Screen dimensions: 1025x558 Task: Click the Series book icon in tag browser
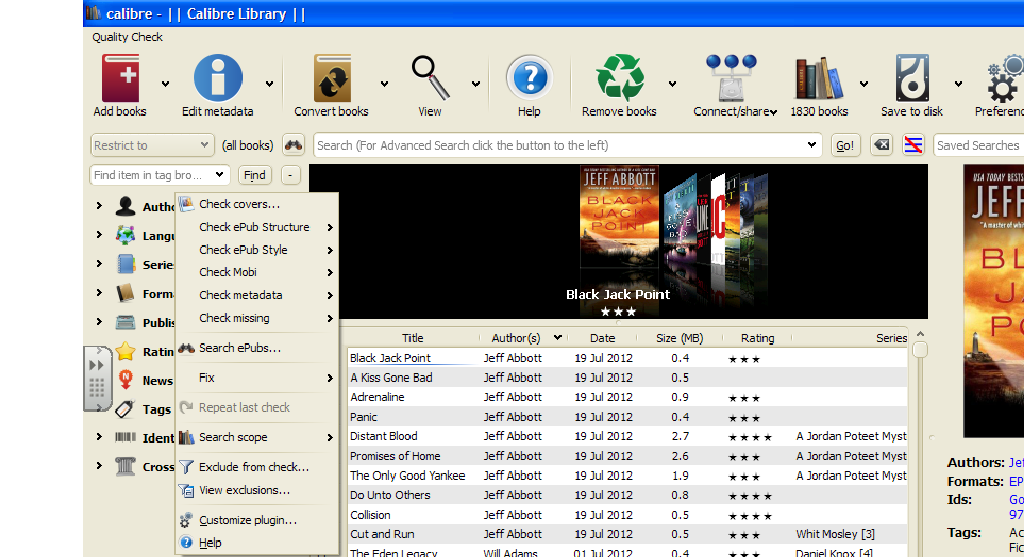pos(125,264)
